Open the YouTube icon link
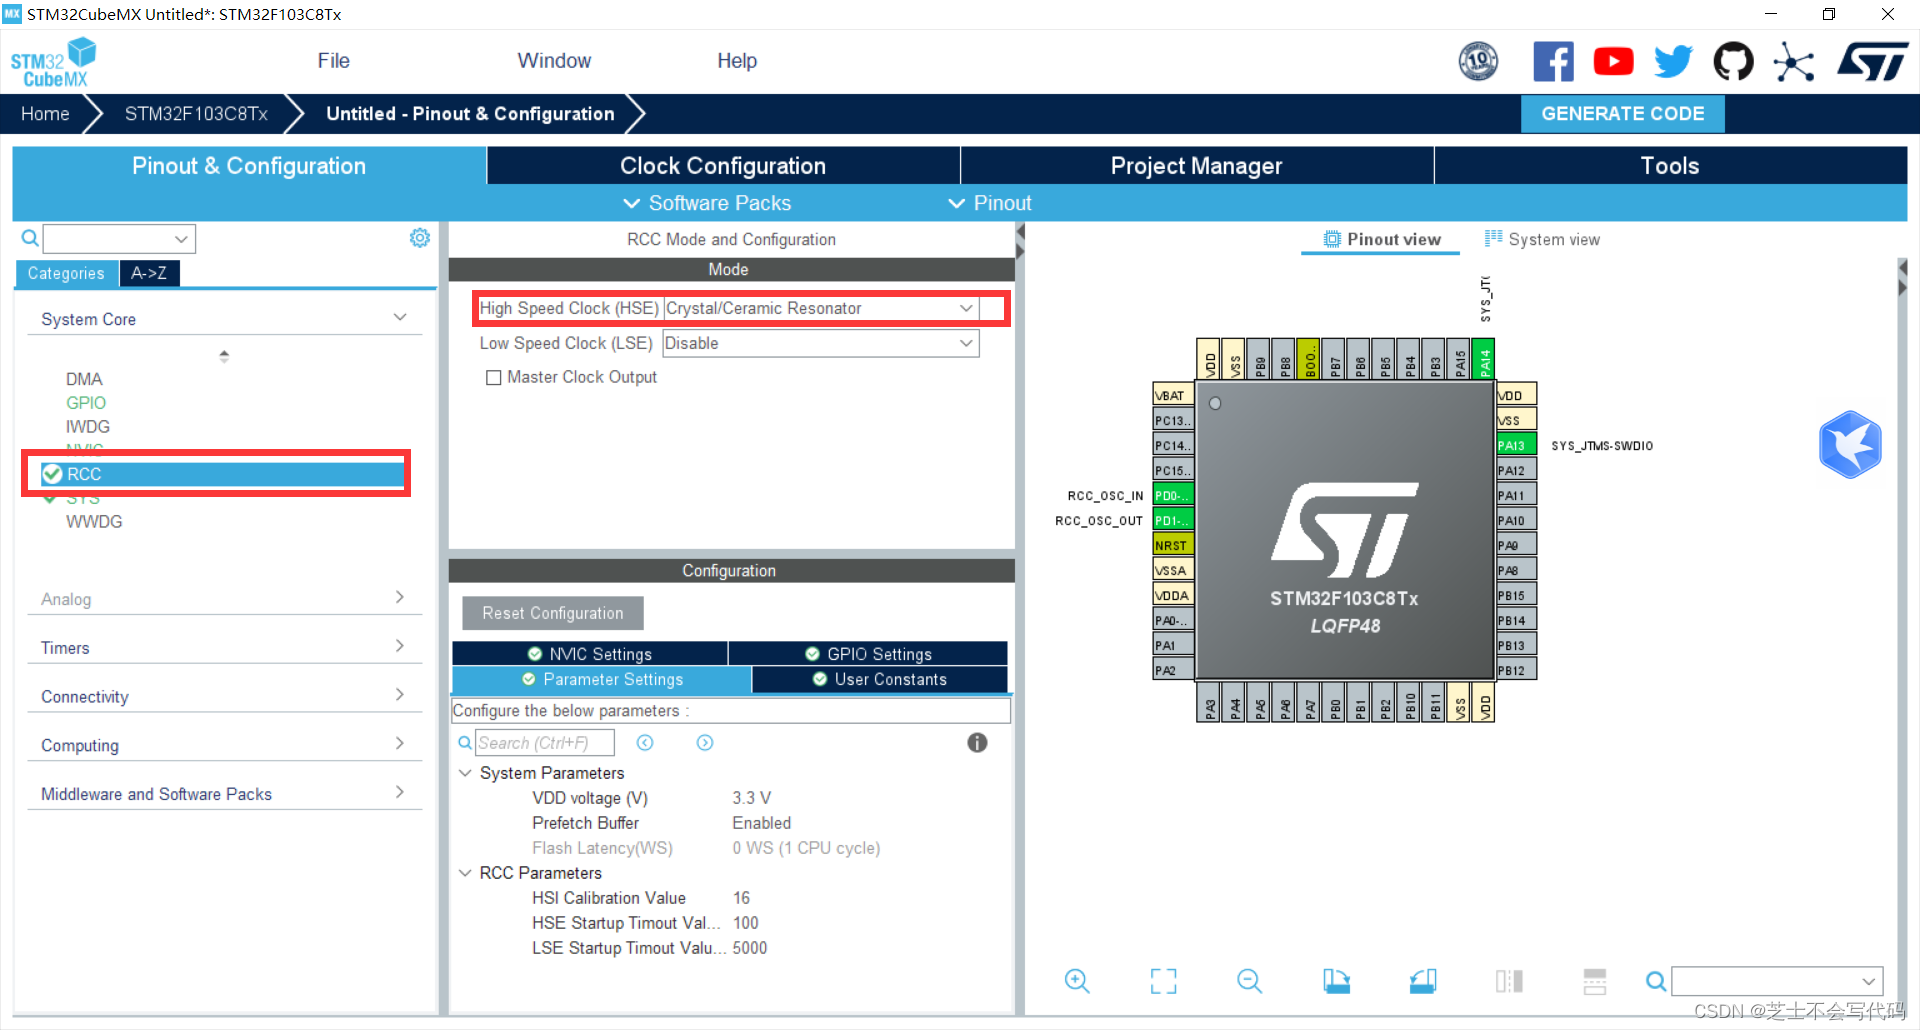Image resolution: width=1920 pixels, height=1030 pixels. tap(1613, 62)
